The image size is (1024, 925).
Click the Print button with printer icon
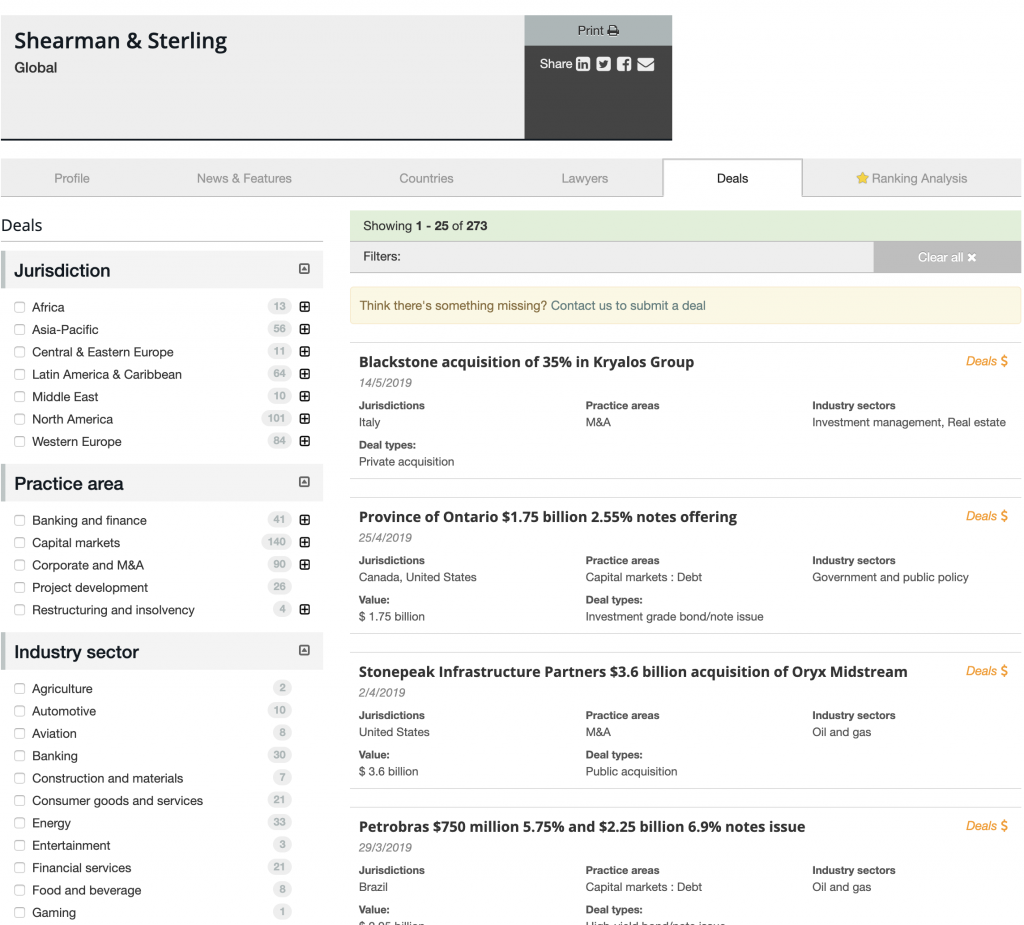click(x=598, y=30)
